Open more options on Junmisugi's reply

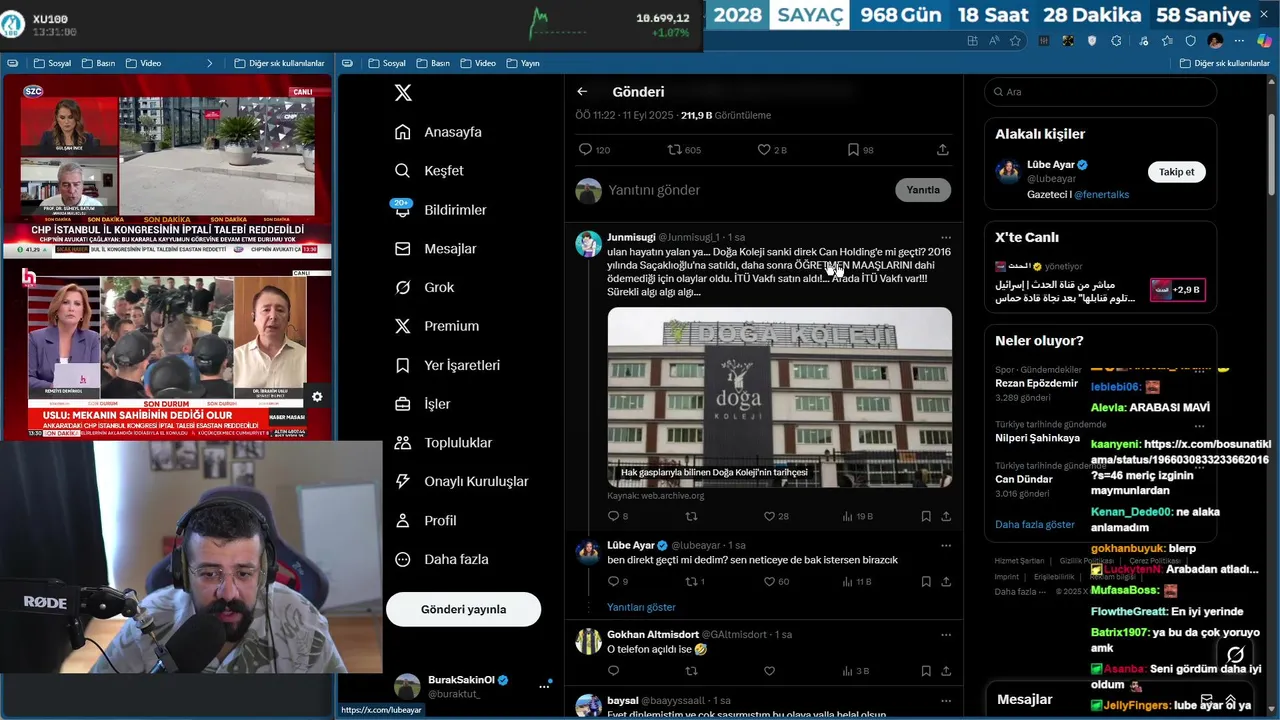(x=945, y=237)
